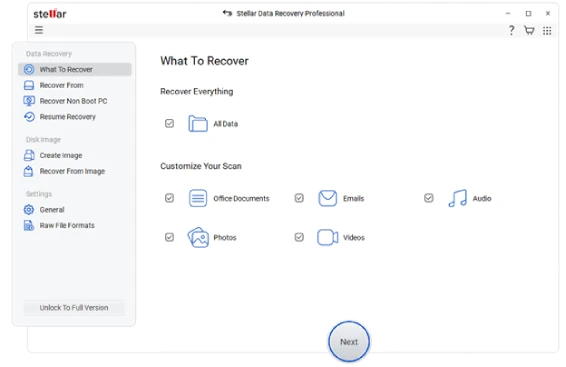This screenshot has width=566, height=367.
Task: Toggle the Videos checkbox
Action: coord(299,237)
